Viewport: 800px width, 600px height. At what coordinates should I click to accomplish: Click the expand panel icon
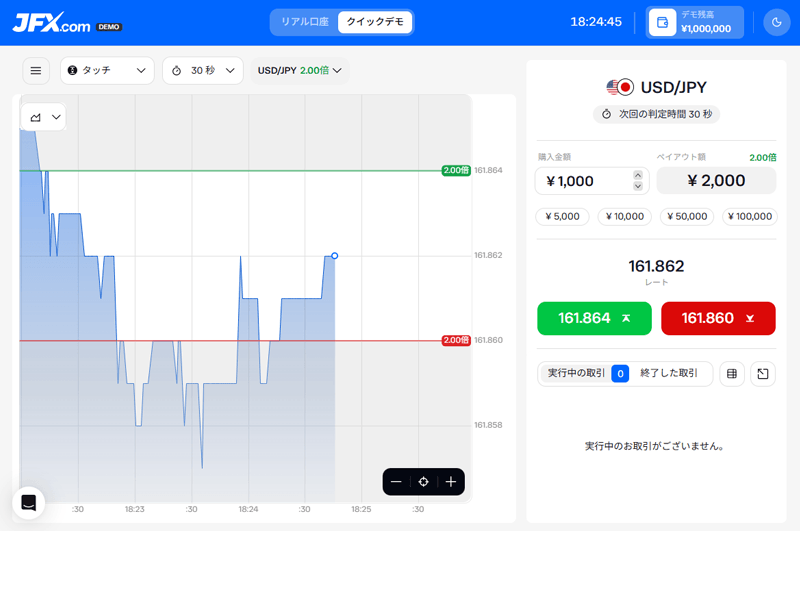(x=763, y=374)
